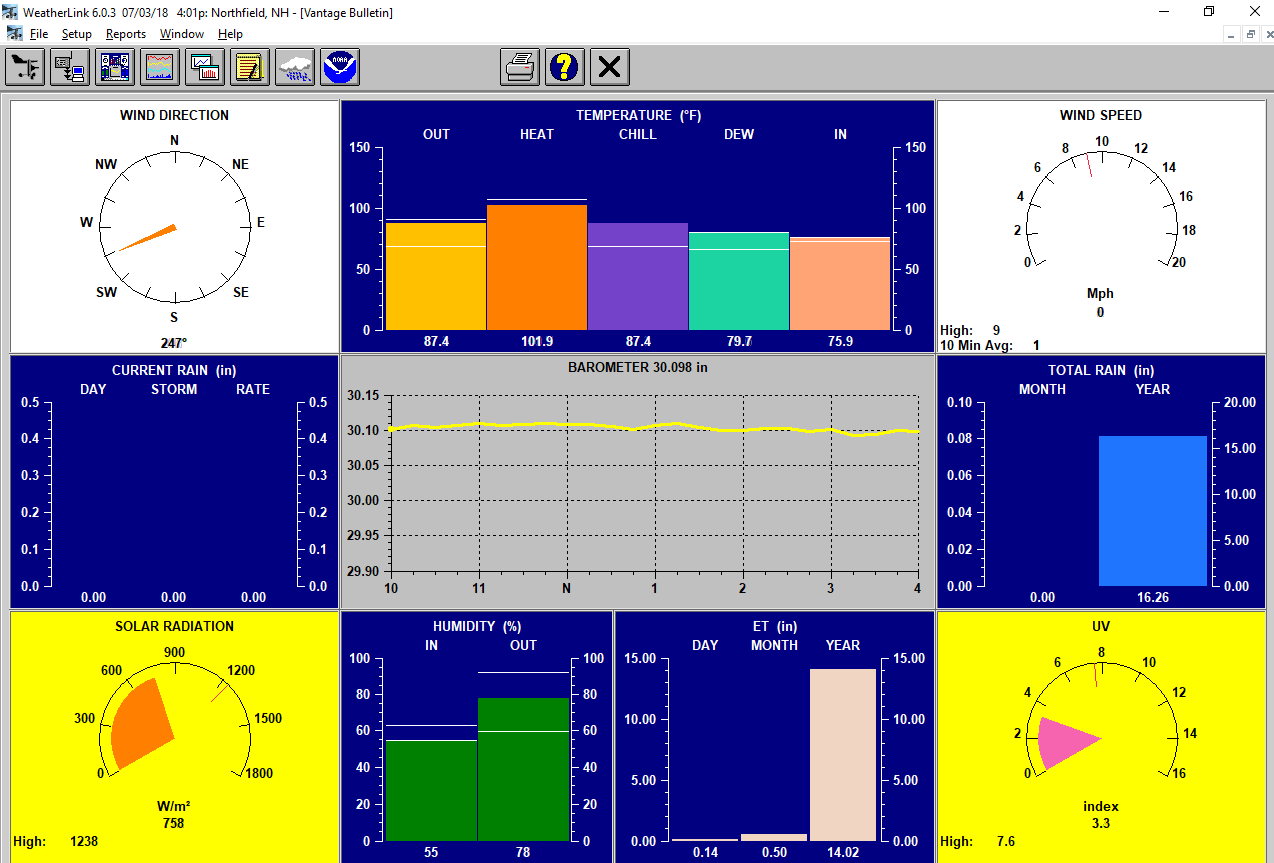1274x863 pixels.
Task: Click the STORM rain column label
Action: (x=174, y=389)
